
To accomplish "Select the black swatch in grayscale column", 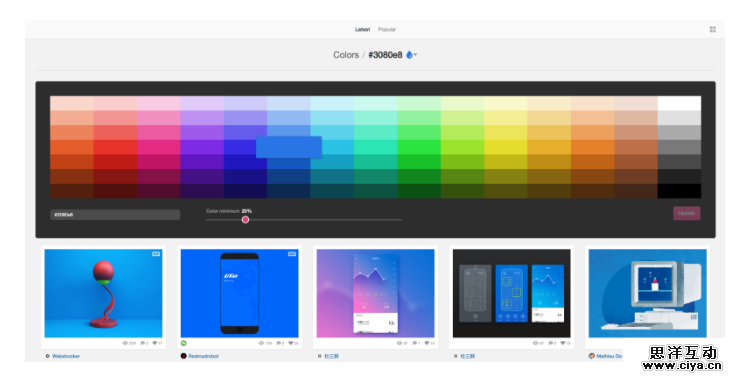I will pos(679,191).
